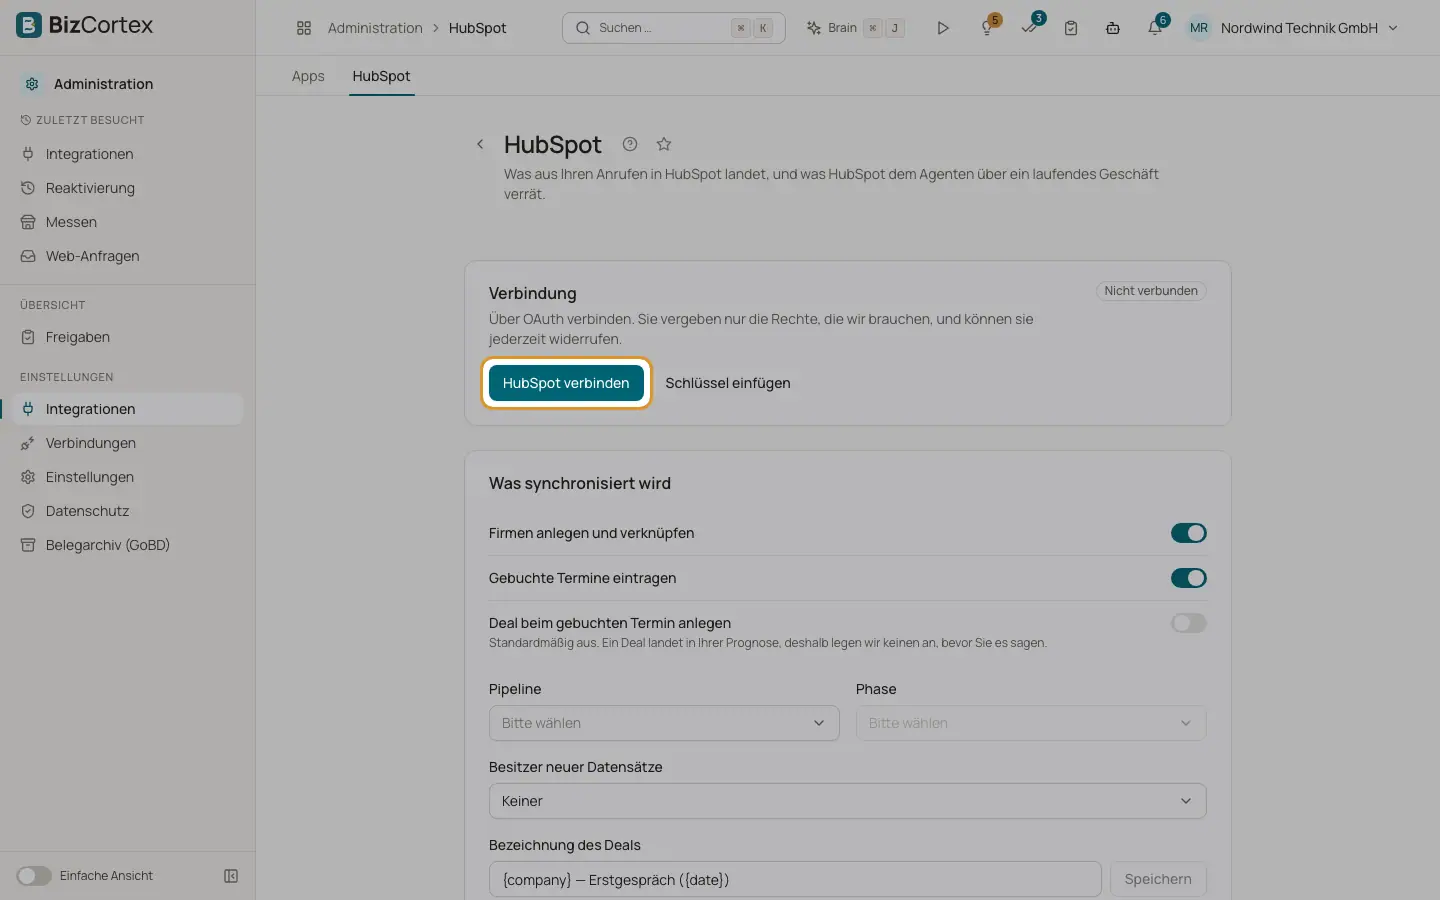Enable Deal beim gebuchten Termin anlegen

(1189, 623)
